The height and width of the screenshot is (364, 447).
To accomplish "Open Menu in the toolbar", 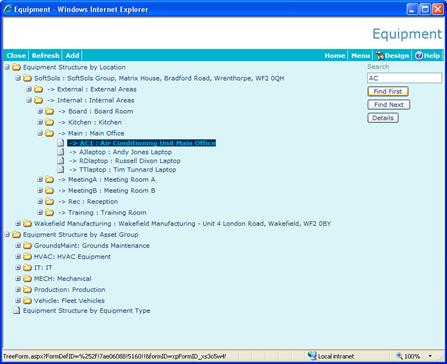I will (x=361, y=56).
